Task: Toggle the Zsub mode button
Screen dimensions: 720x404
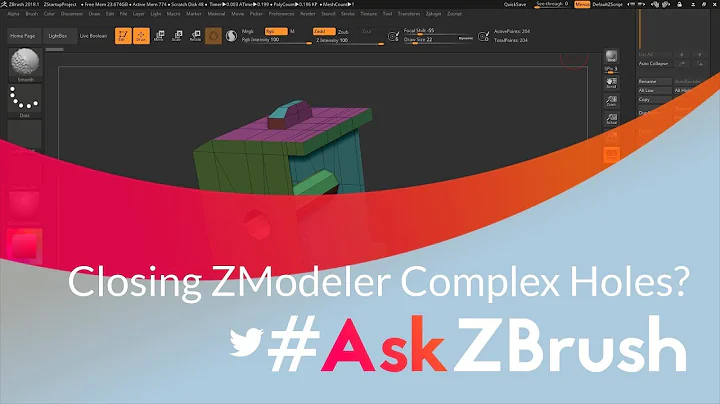Action: tap(343, 32)
